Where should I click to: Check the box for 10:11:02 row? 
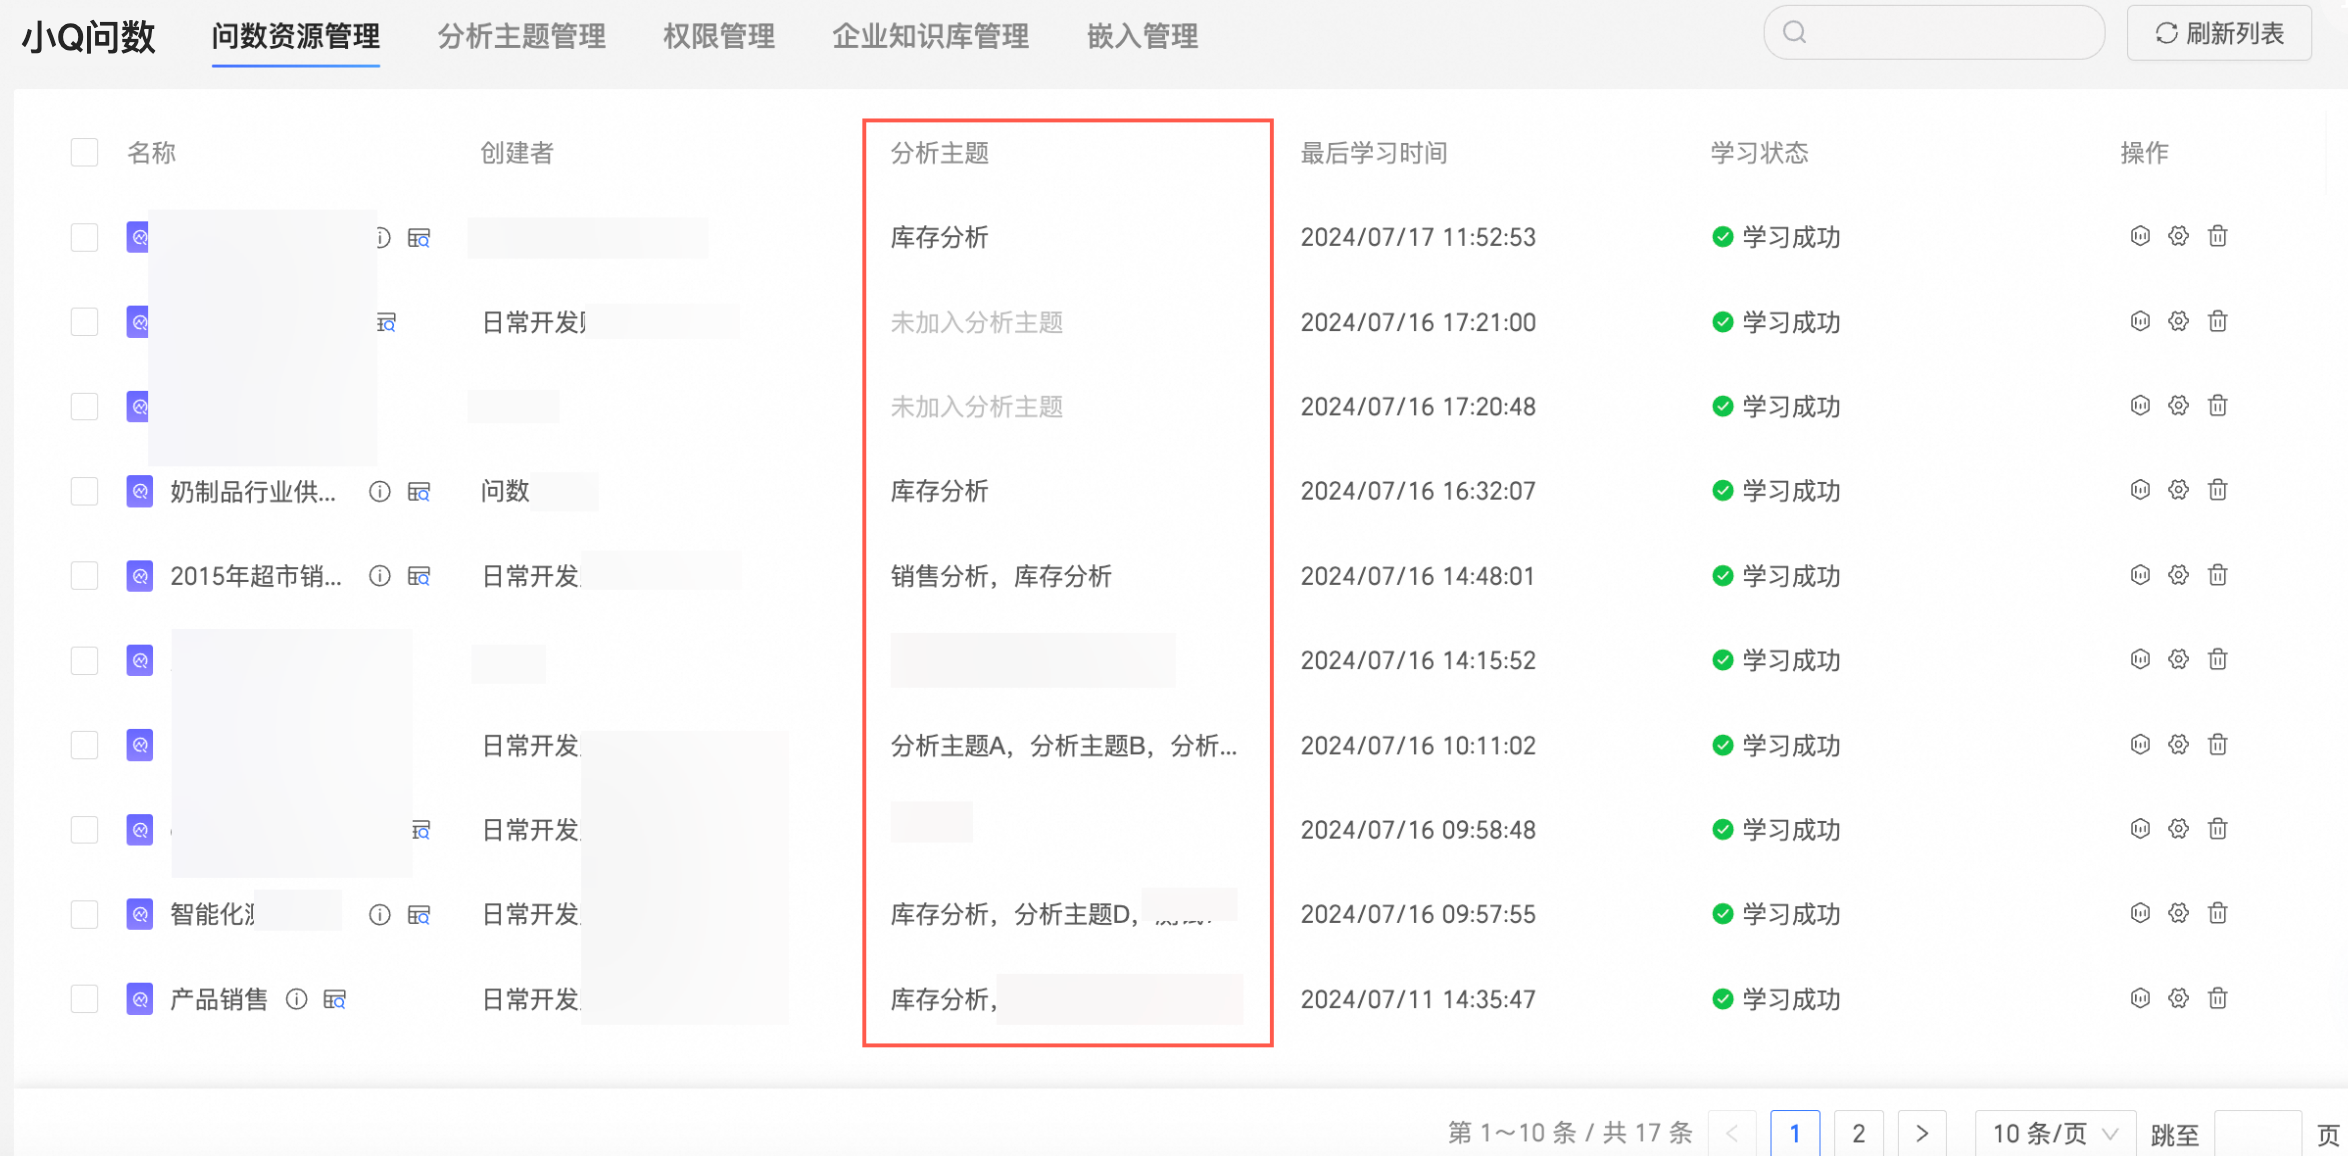point(85,745)
